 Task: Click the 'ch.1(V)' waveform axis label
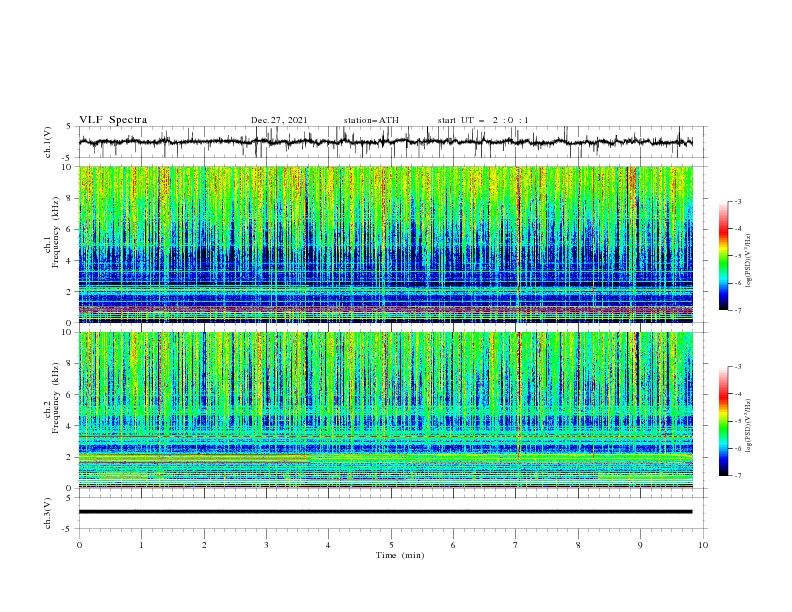pos(48,142)
